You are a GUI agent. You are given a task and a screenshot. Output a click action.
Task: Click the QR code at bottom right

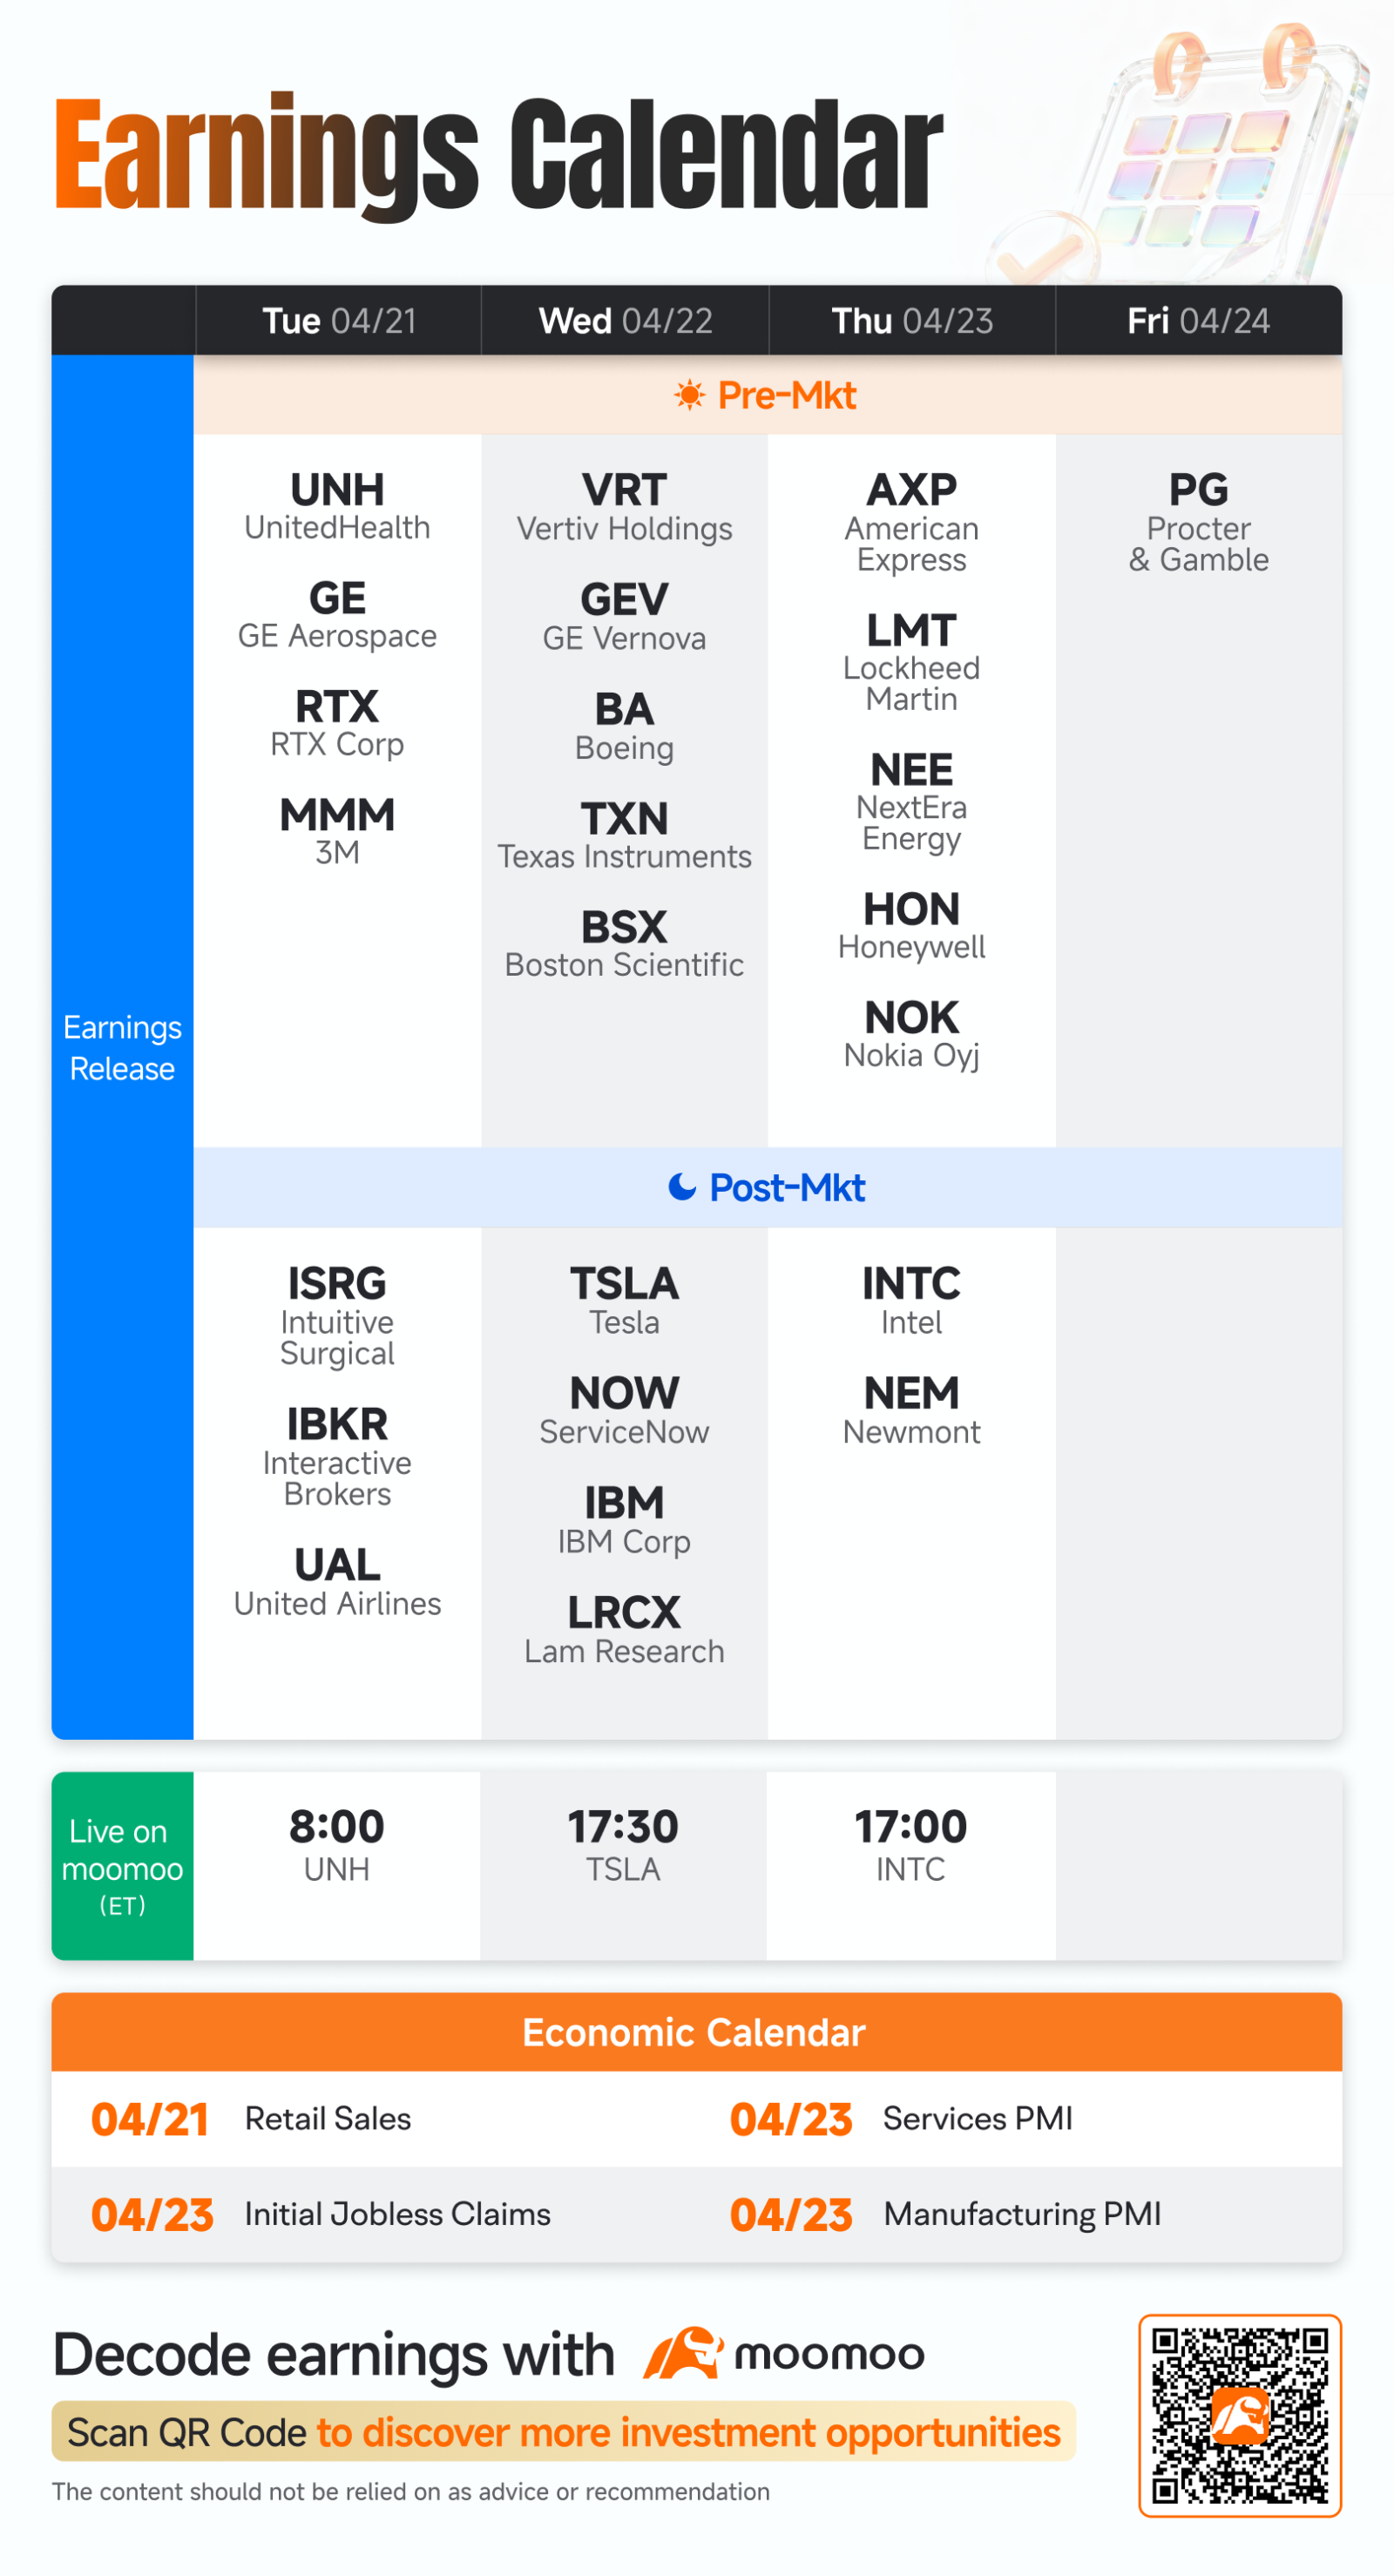[1239, 2415]
